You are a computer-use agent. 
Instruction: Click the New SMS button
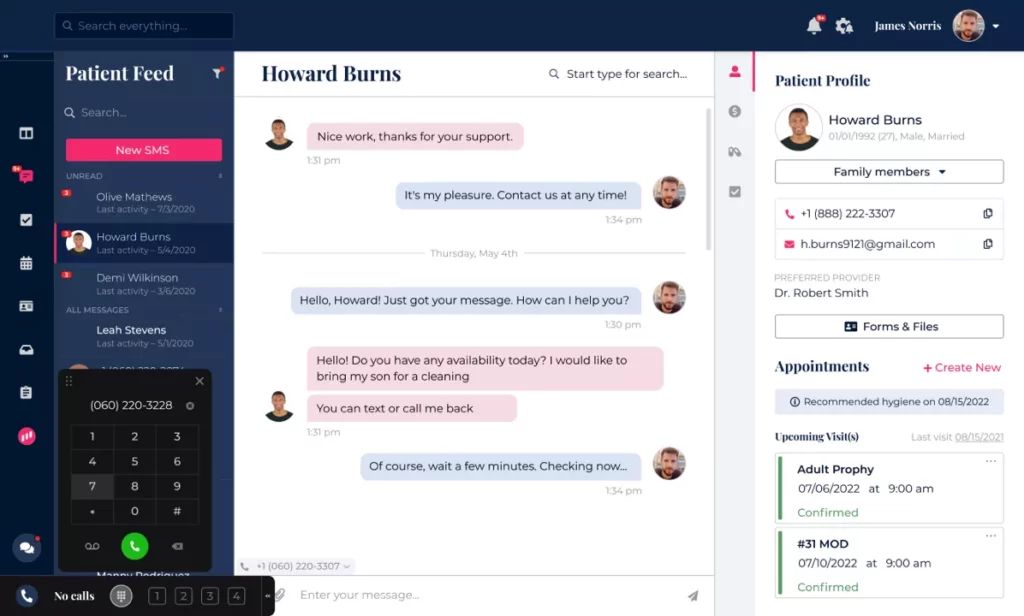(x=143, y=150)
